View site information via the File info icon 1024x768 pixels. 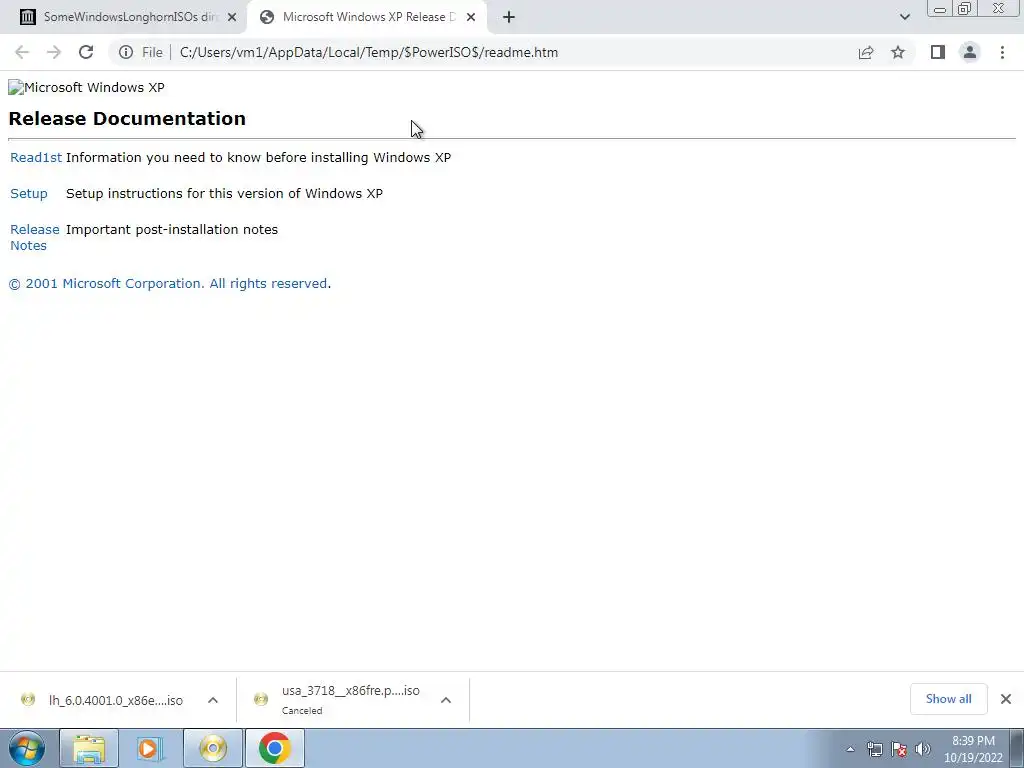pyautogui.click(x=126, y=52)
